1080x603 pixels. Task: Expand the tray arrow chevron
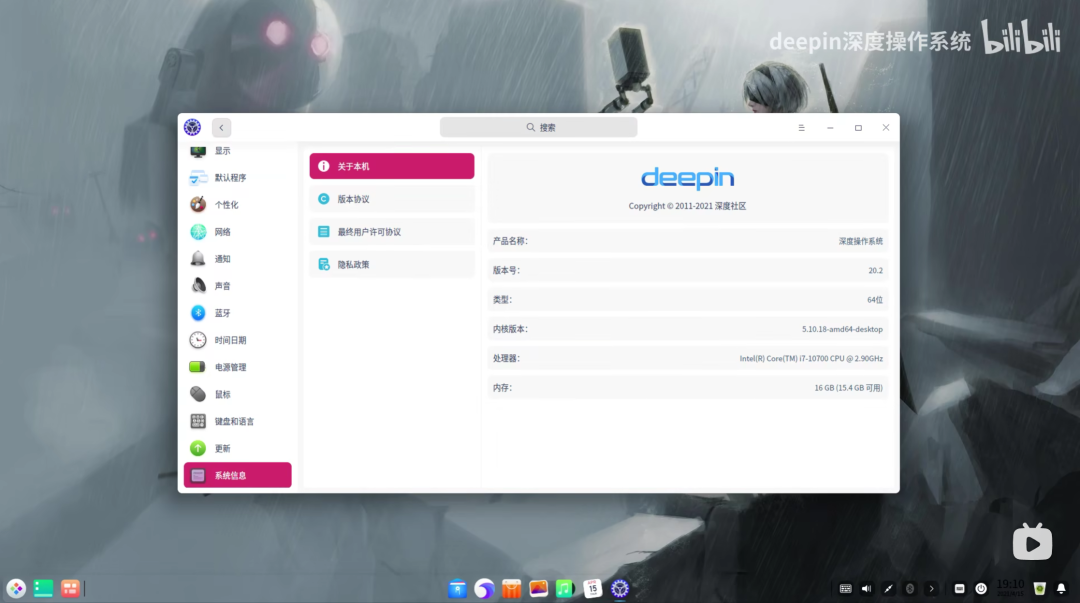point(931,589)
